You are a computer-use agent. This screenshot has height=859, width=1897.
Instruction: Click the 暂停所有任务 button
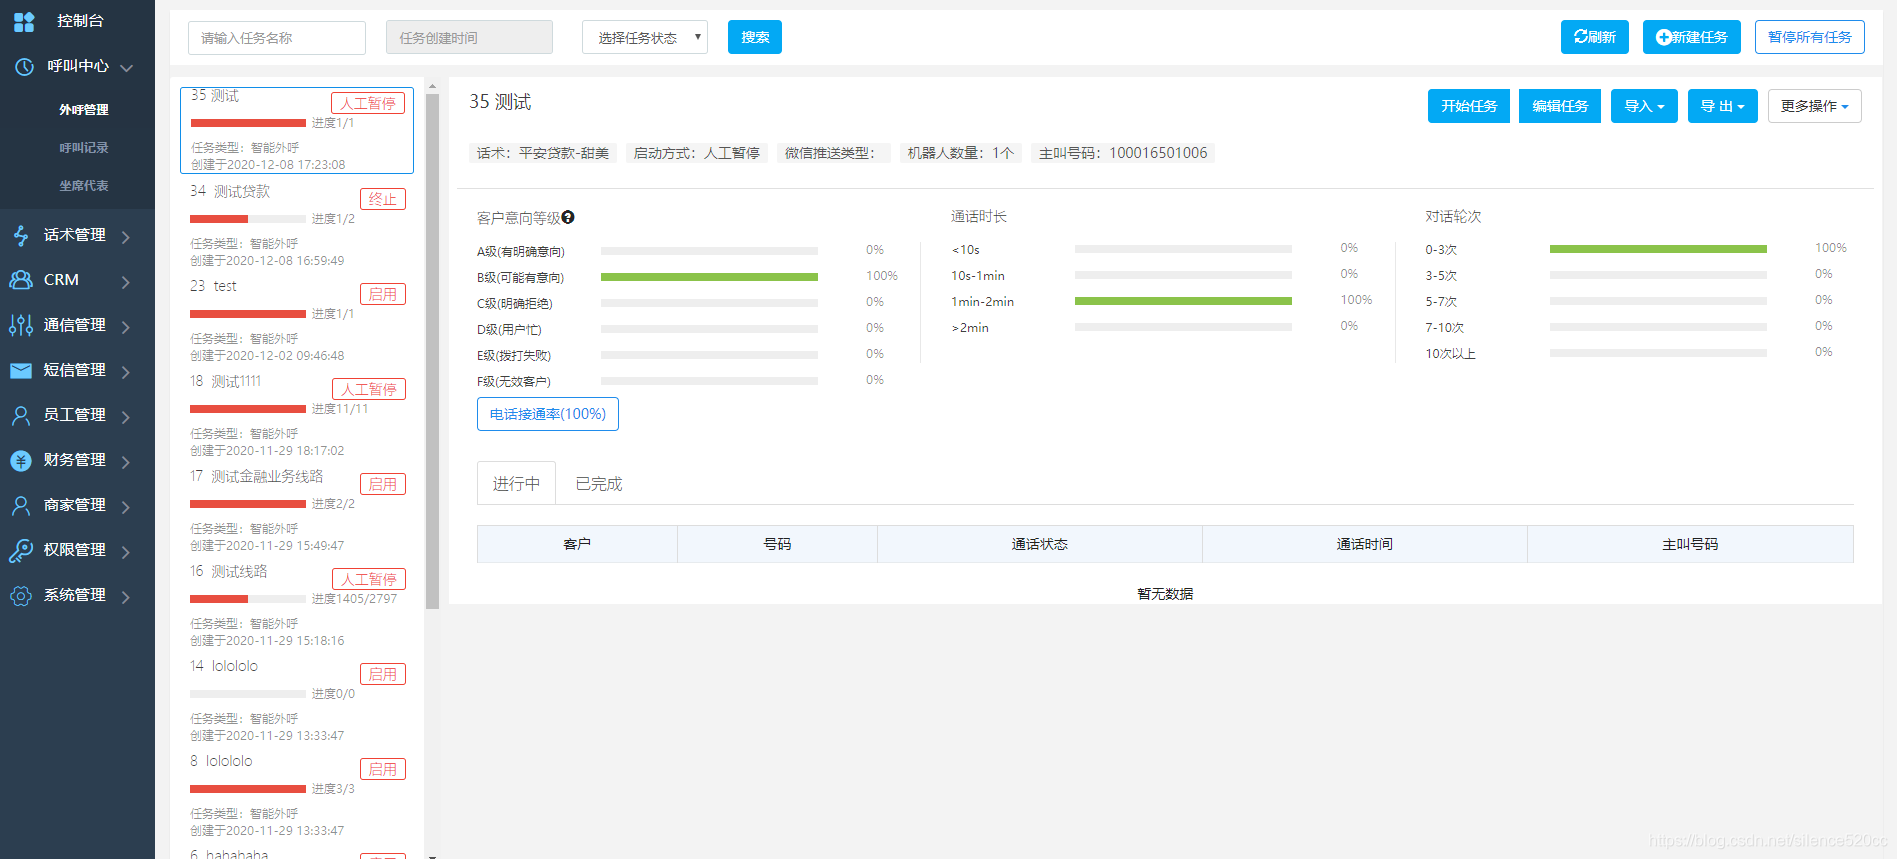tap(1810, 37)
